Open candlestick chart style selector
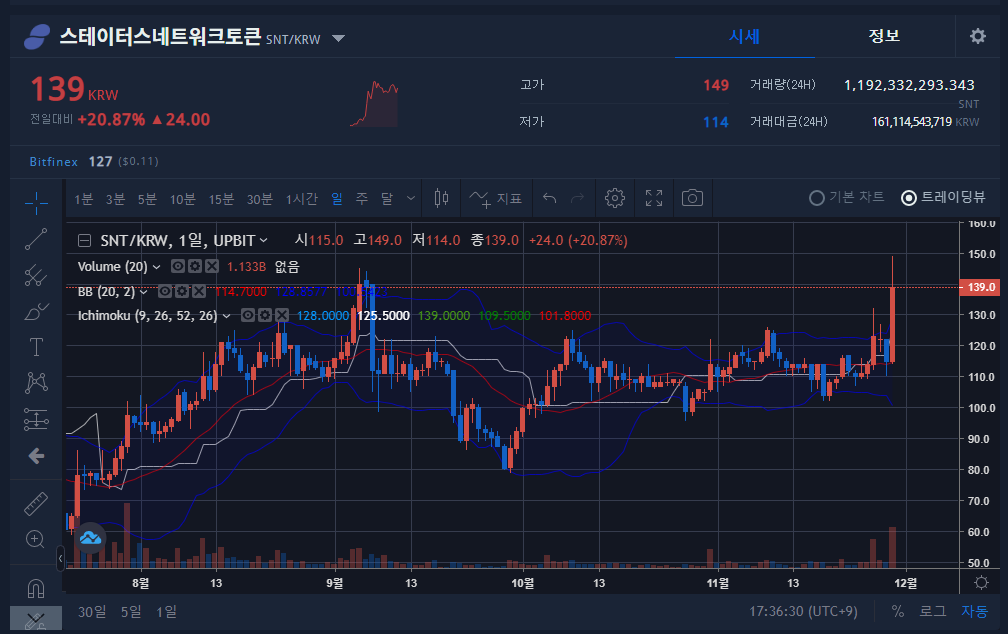Image resolution: width=1008 pixels, height=634 pixels. (441, 198)
